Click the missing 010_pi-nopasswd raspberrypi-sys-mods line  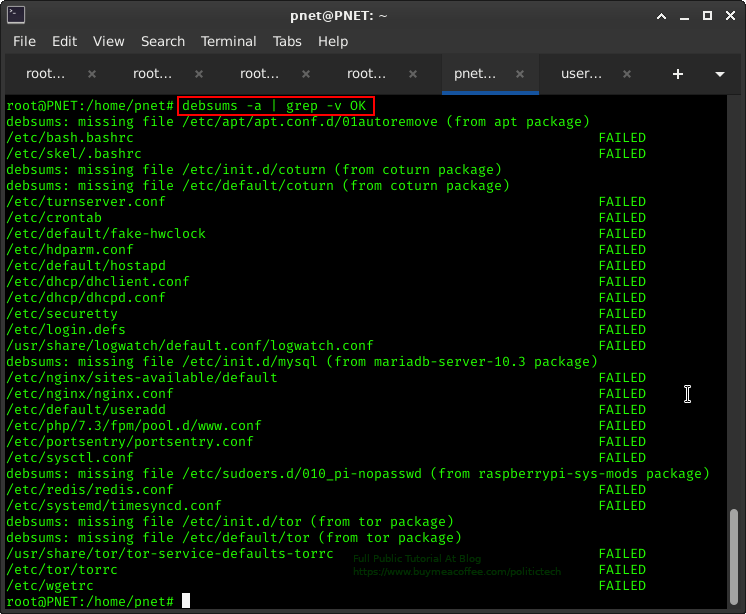click(x=358, y=474)
